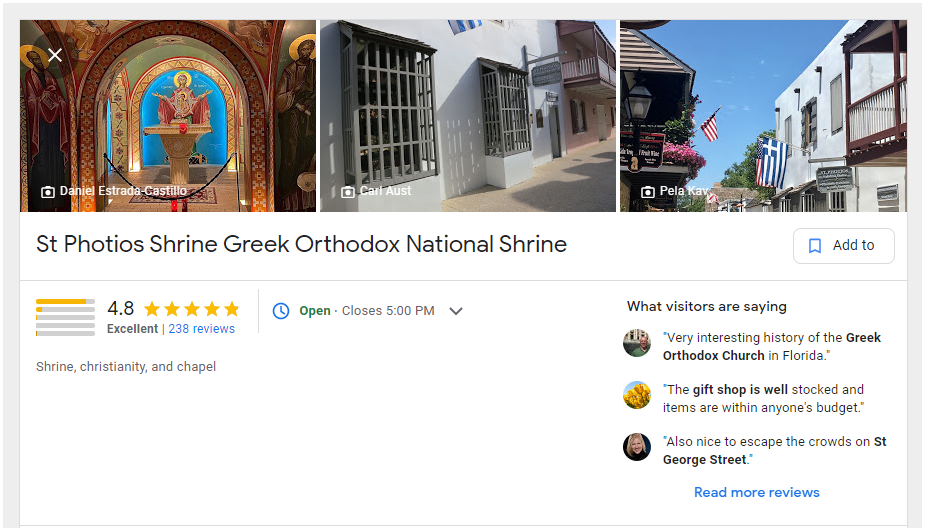Select the yellow flowers reviewer avatar
The height and width of the screenshot is (528, 927).
[x=637, y=395]
